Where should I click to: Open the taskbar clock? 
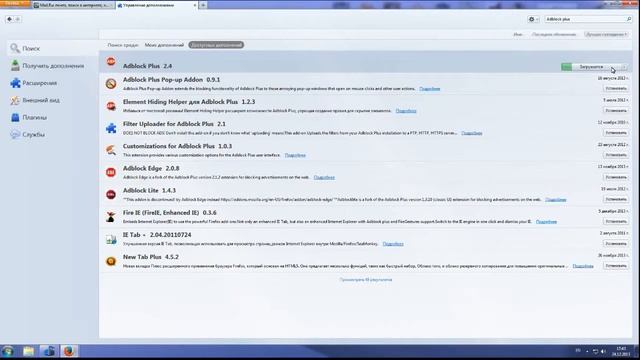pos(621,351)
